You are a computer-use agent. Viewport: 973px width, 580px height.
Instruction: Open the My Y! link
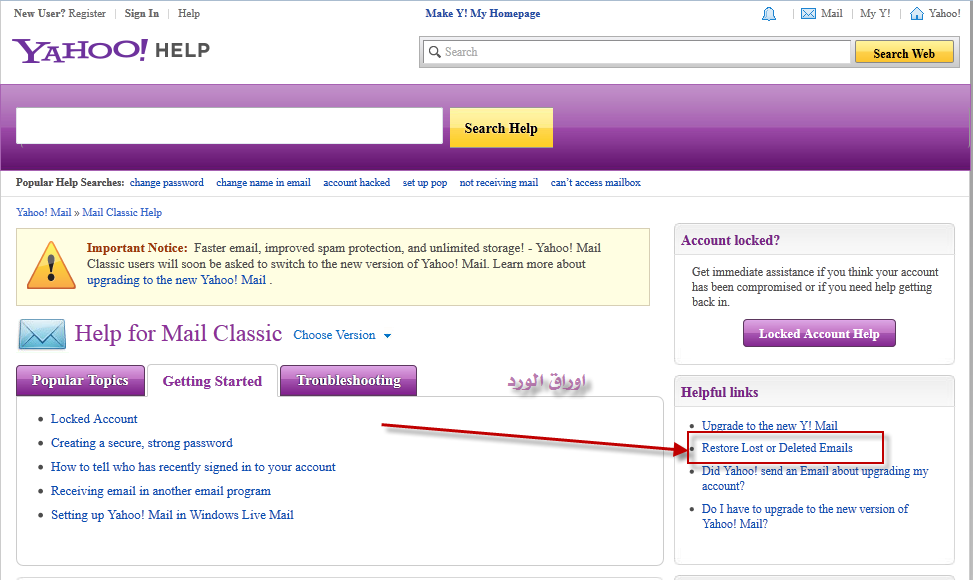pyautogui.click(x=875, y=13)
